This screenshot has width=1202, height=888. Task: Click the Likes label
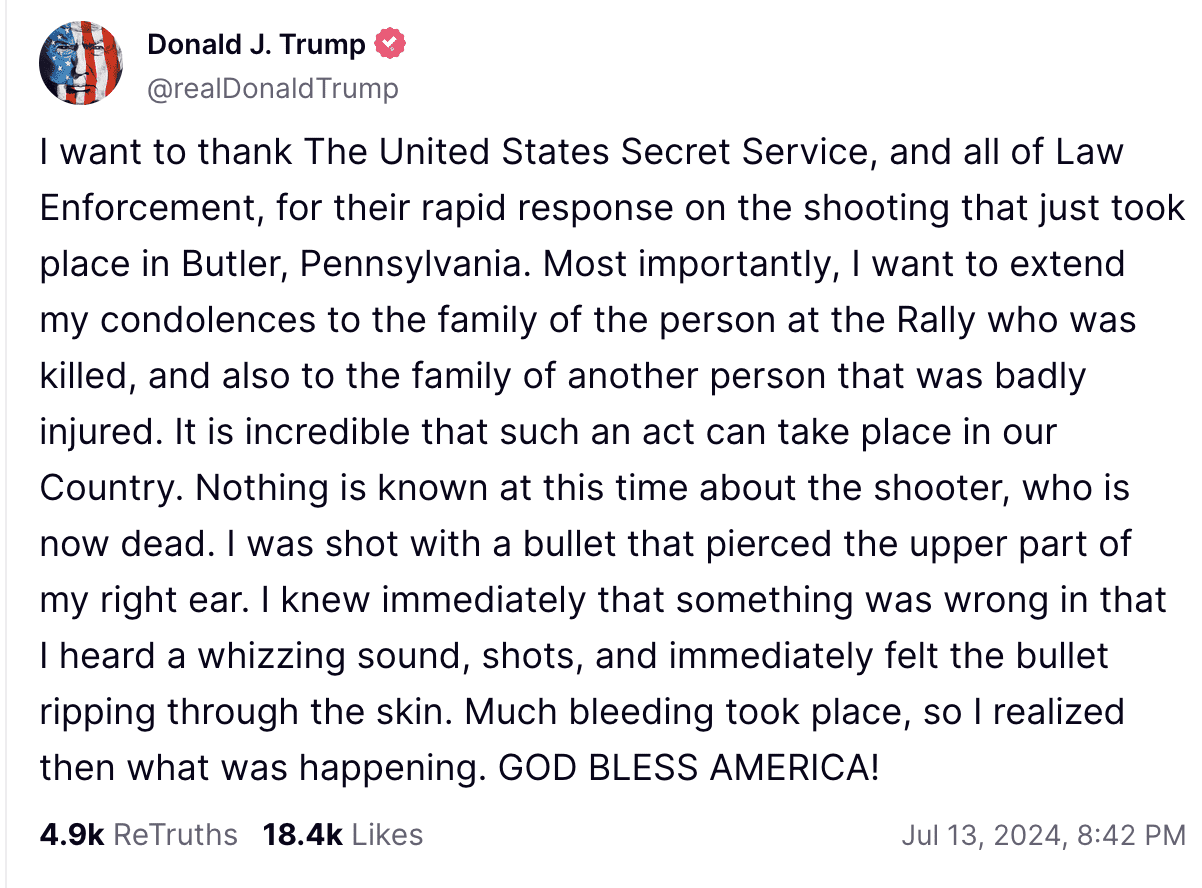pyautogui.click(x=387, y=834)
